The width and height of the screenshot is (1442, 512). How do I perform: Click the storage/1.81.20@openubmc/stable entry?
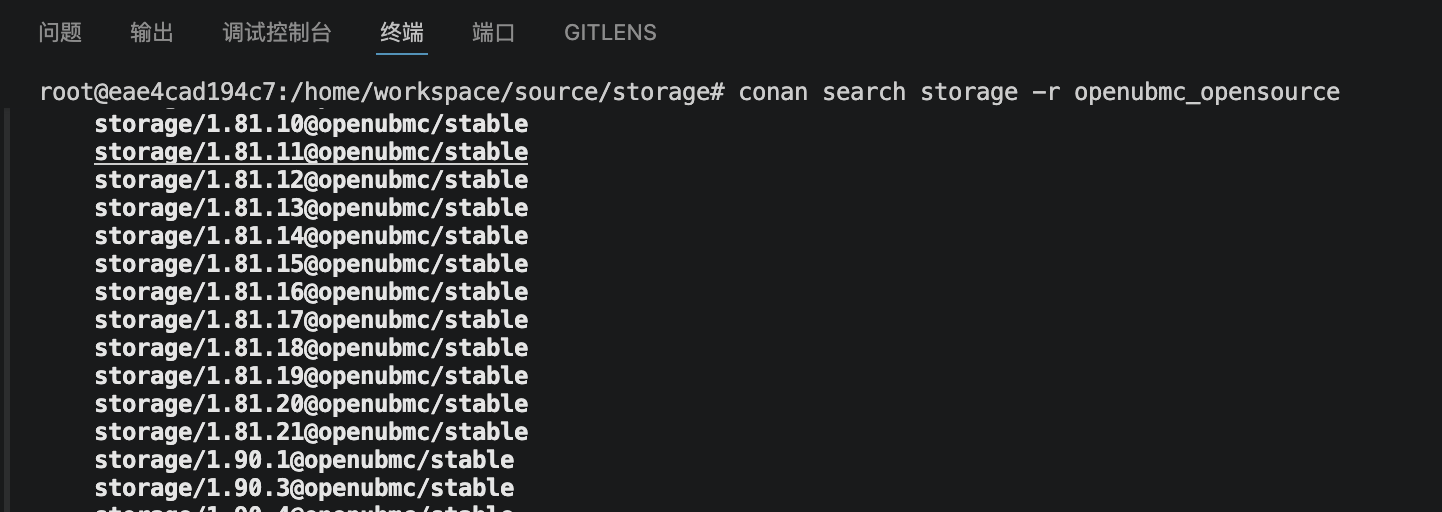pyautogui.click(x=311, y=404)
